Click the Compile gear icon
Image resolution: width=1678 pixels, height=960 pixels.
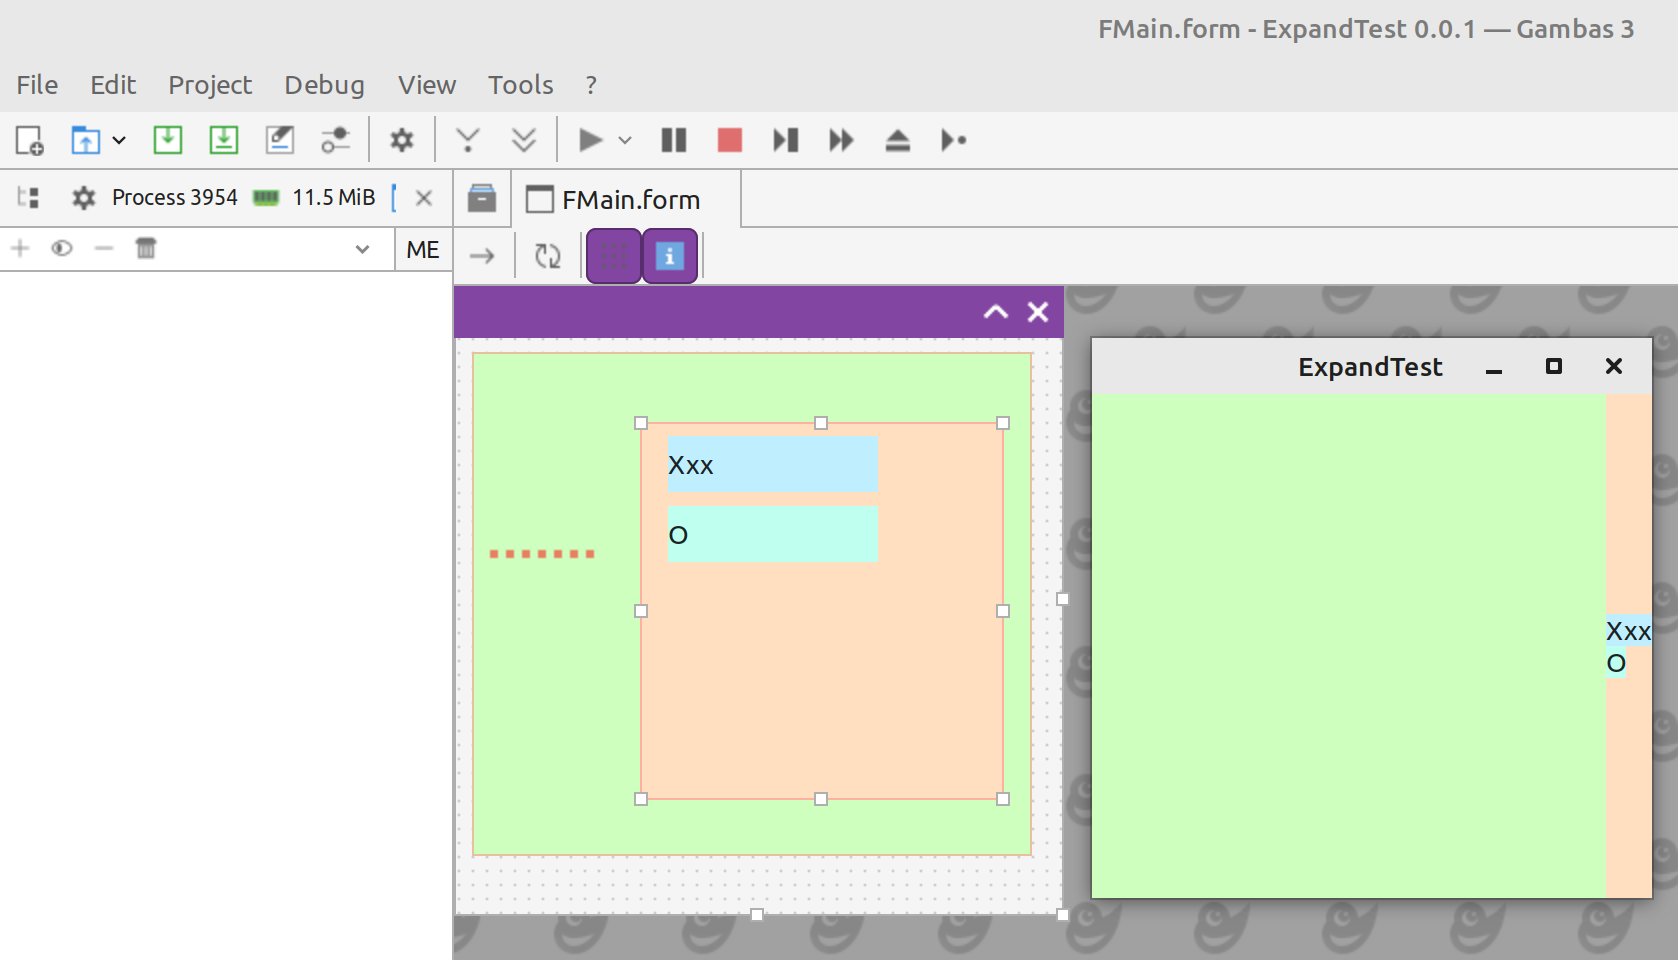click(x=402, y=140)
